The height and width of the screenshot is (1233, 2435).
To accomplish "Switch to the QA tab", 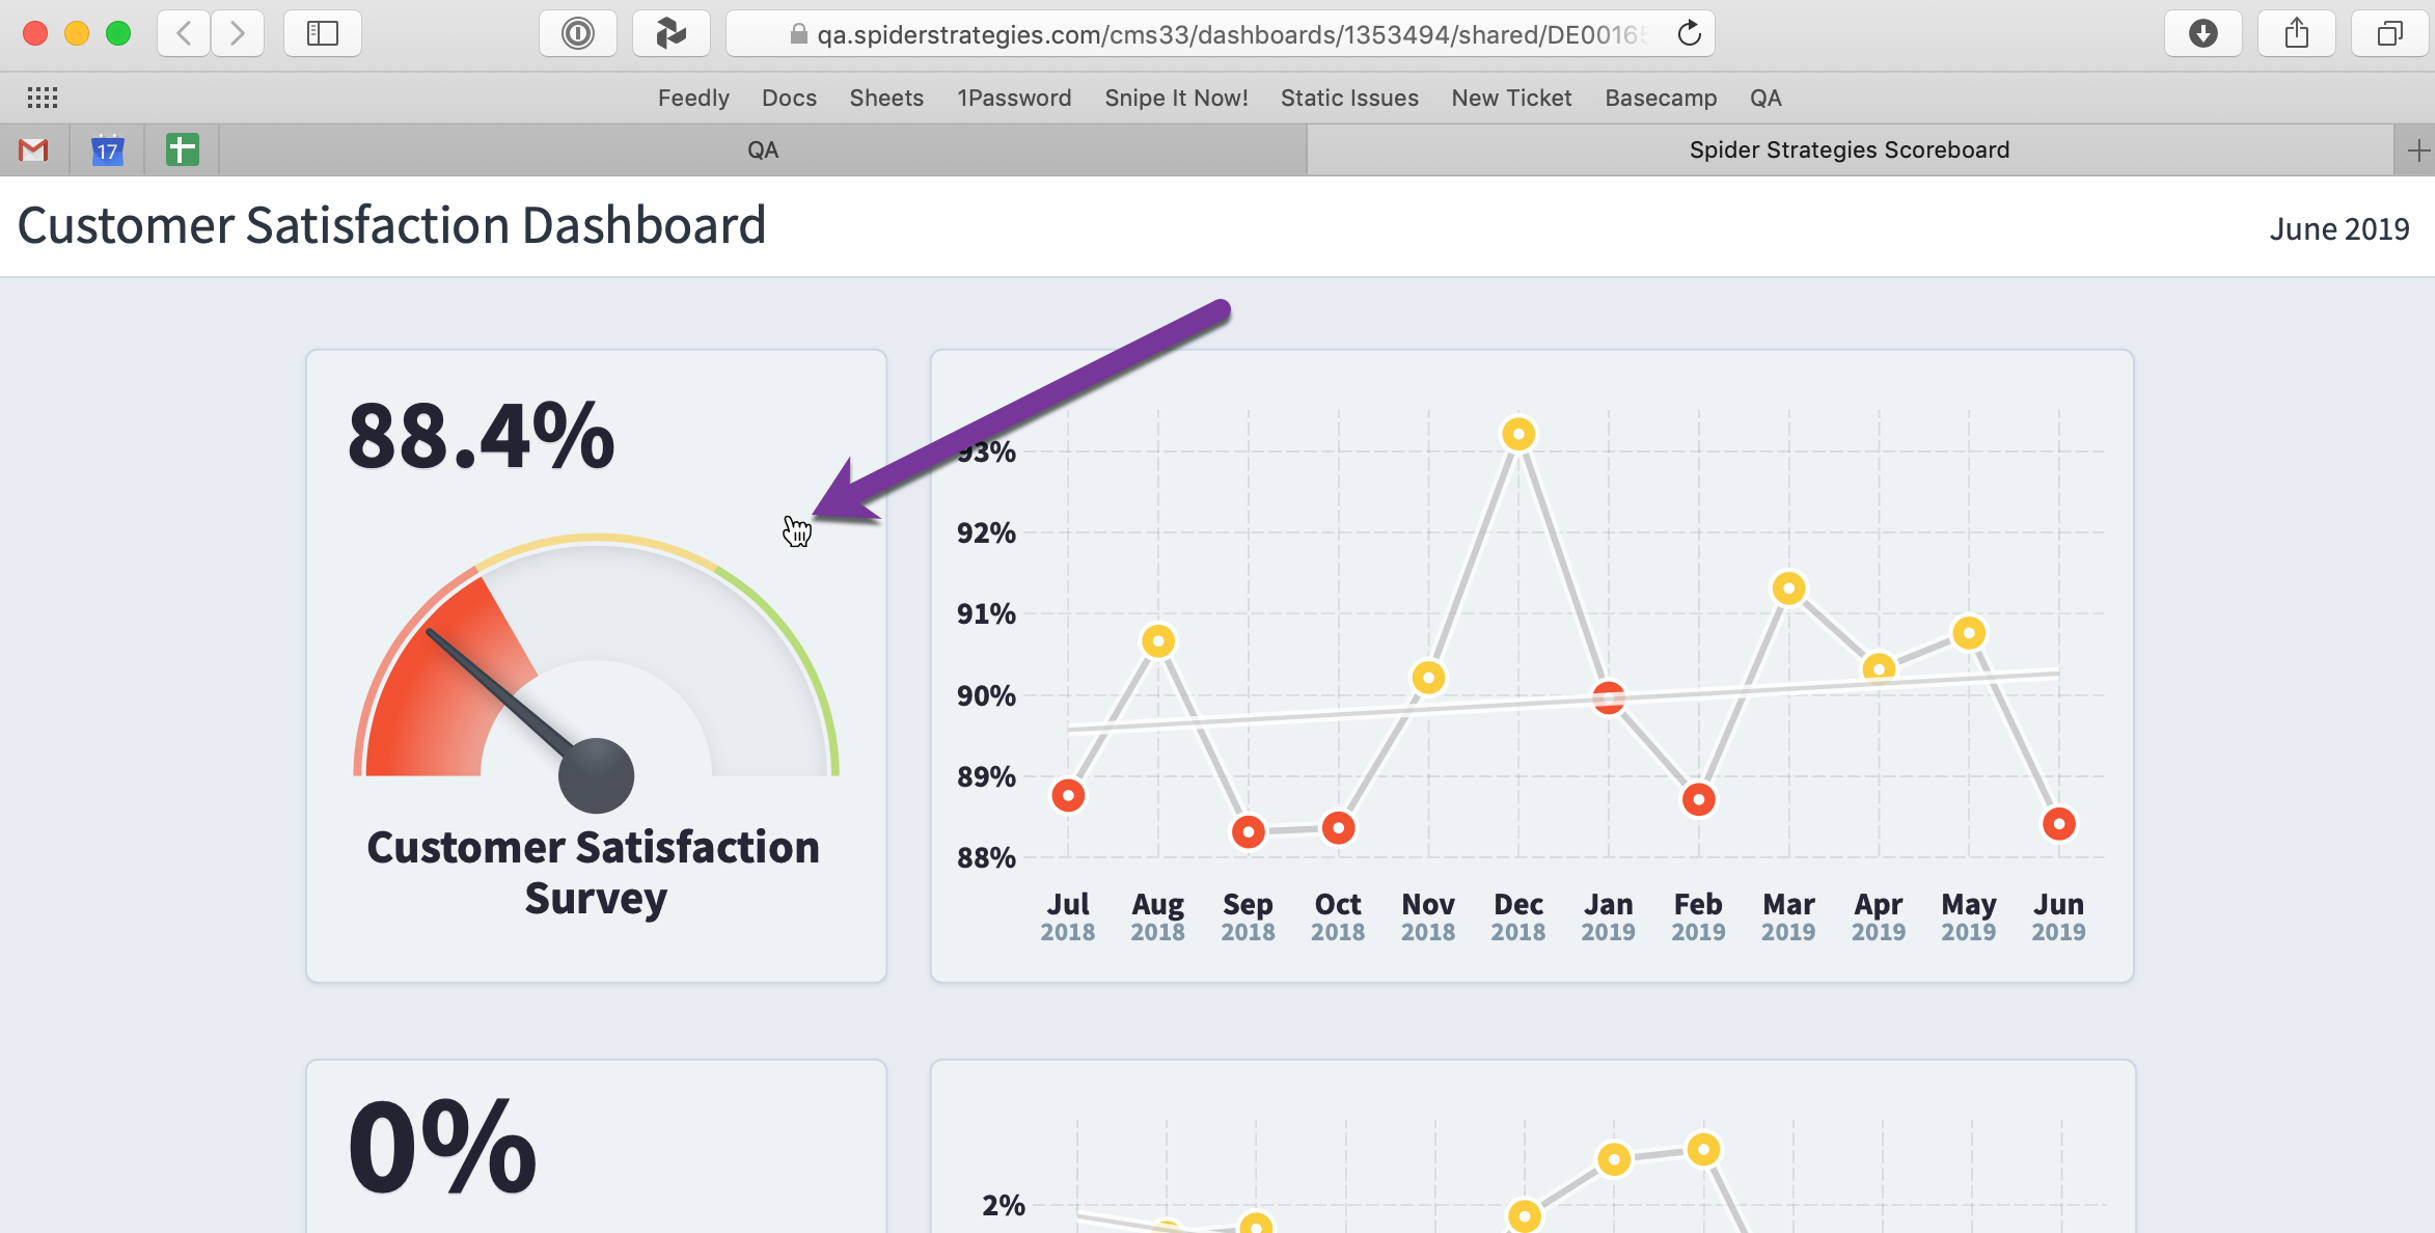I will pyautogui.click(x=763, y=150).
